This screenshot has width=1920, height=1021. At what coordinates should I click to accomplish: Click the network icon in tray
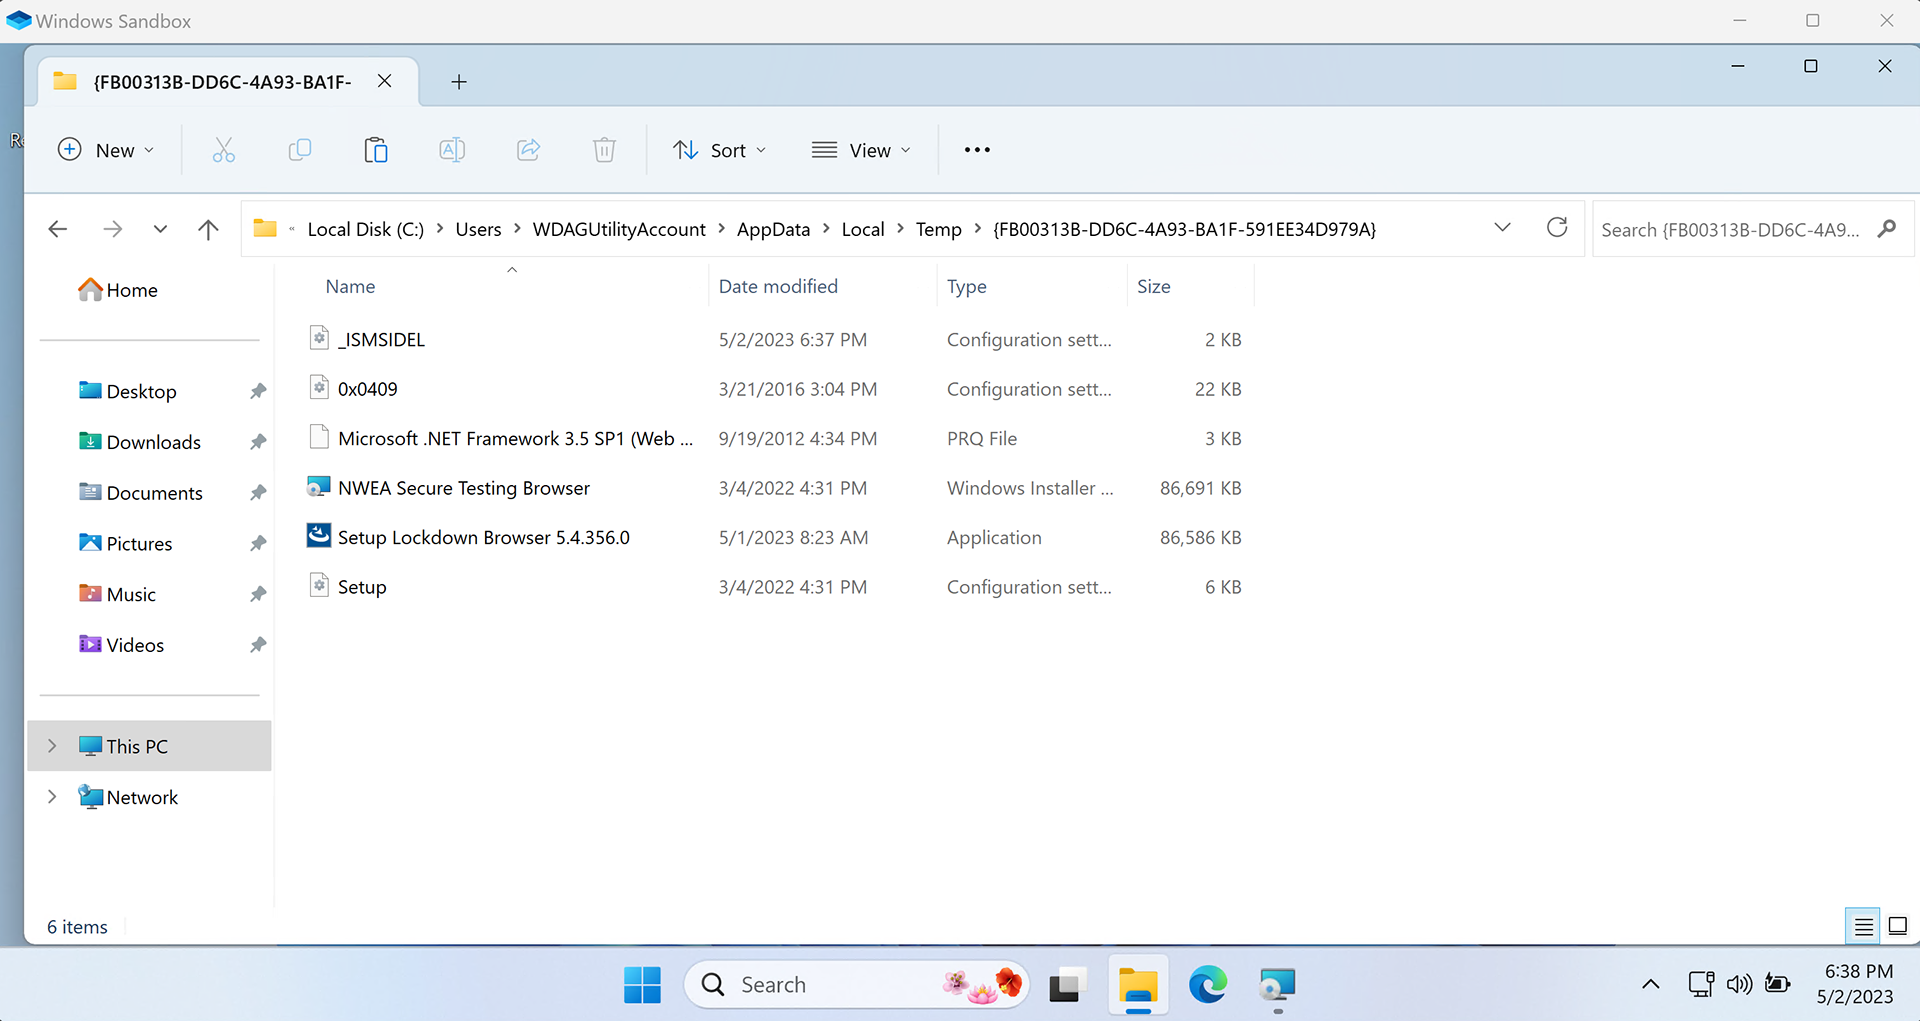click(x=1701, y=984)
